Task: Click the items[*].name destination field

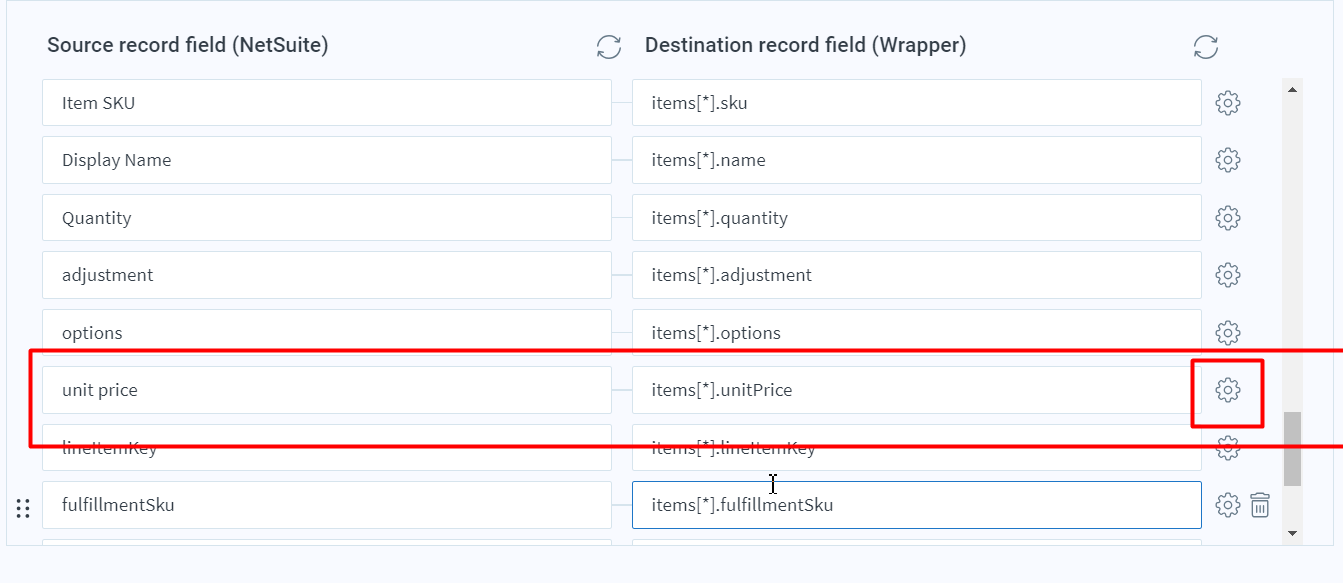Action: [x=917, y=160]
